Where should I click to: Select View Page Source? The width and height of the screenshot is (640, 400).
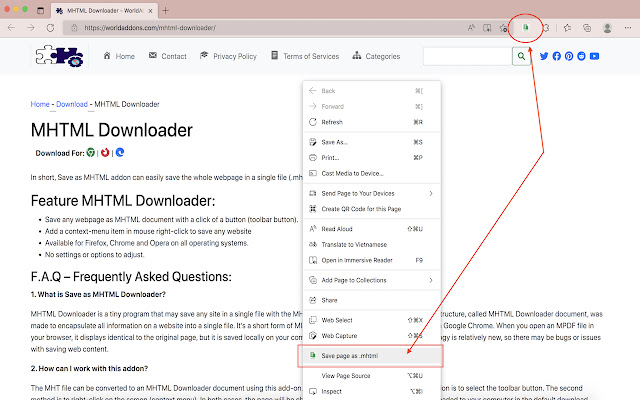click(372, 376)
